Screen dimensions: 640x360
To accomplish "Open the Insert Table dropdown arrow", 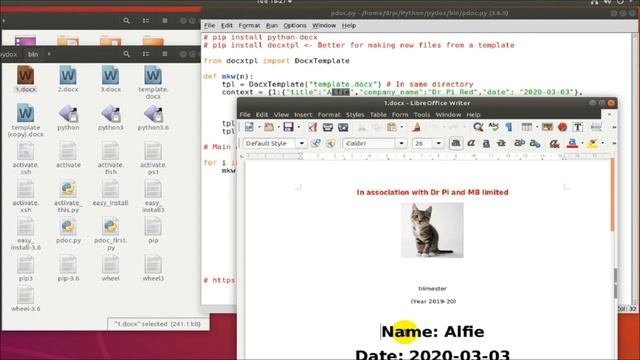I will (x=536, y=127).
